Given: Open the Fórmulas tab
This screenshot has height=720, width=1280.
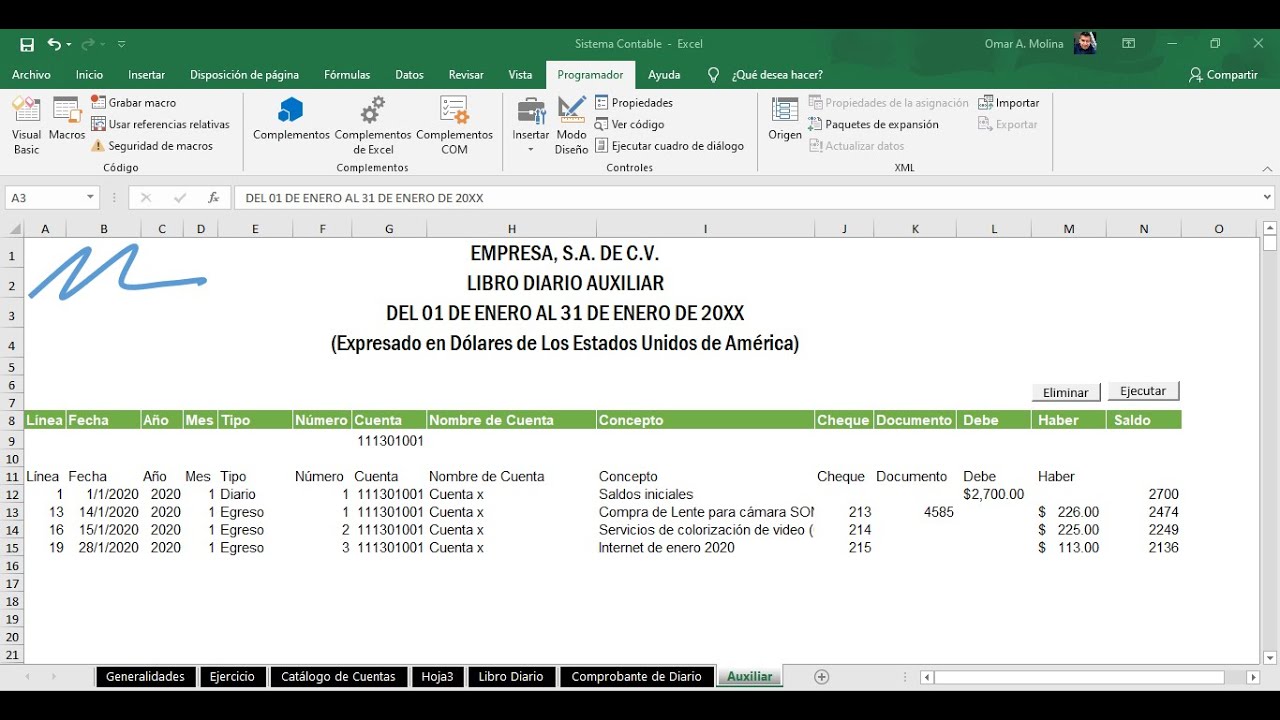Looking at the screenshot, I should [x=347, y=75].
